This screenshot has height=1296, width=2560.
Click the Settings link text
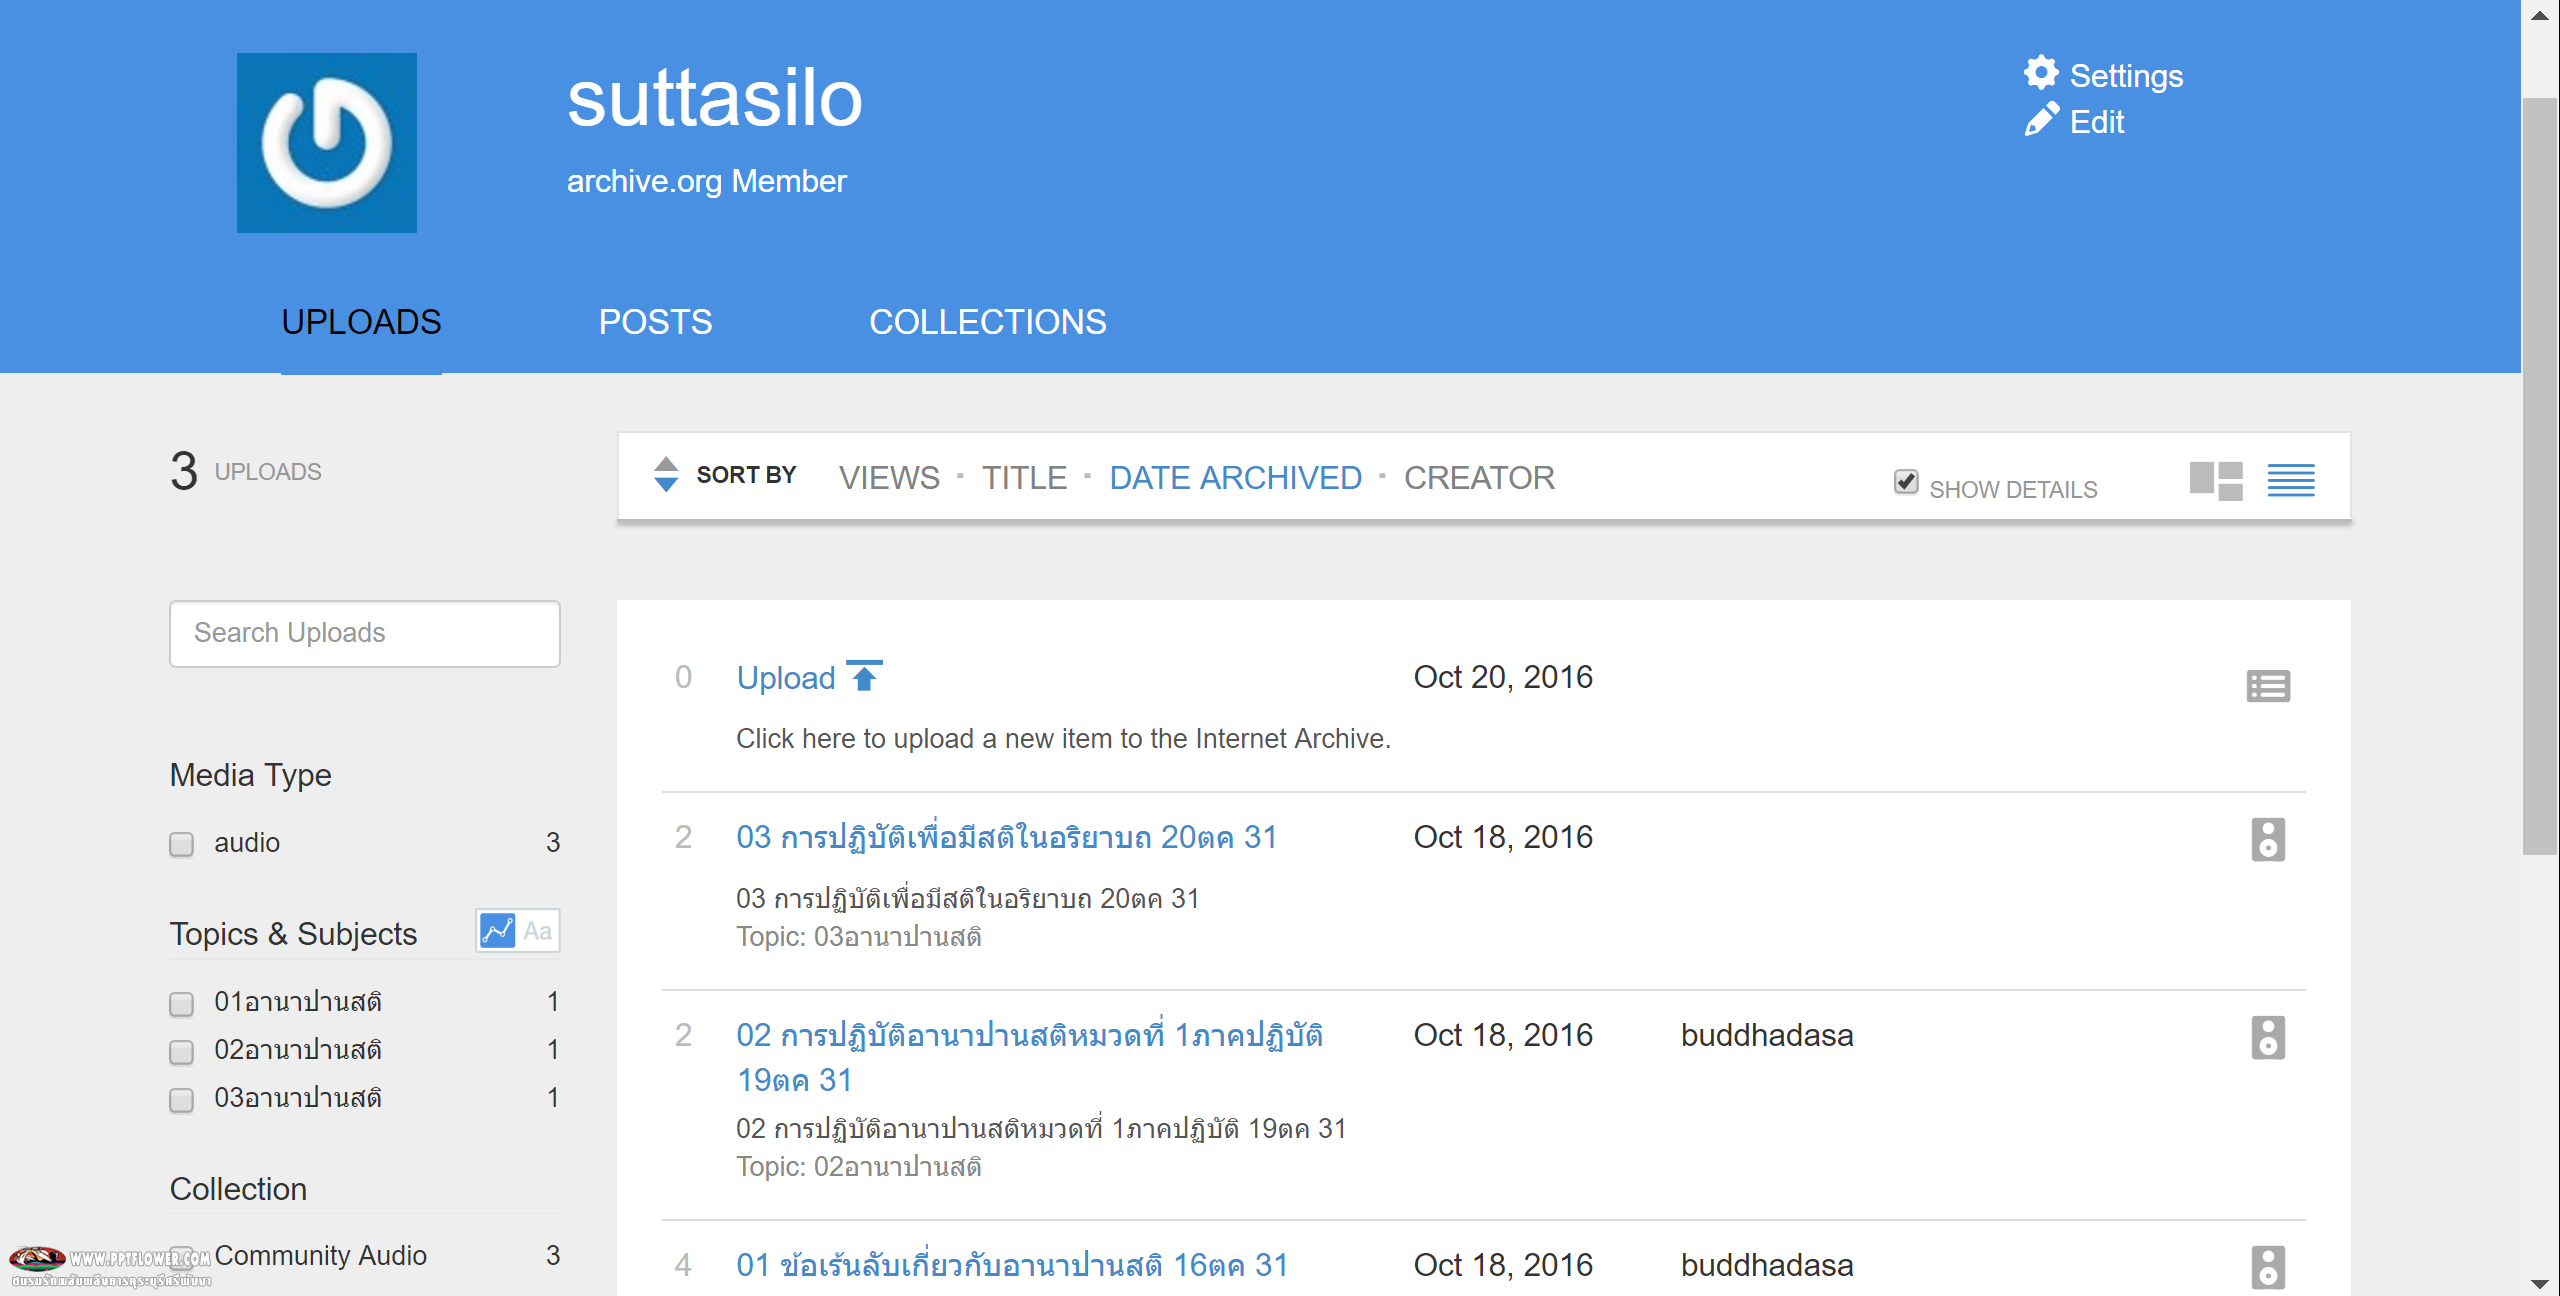(x=2126, y=76)
